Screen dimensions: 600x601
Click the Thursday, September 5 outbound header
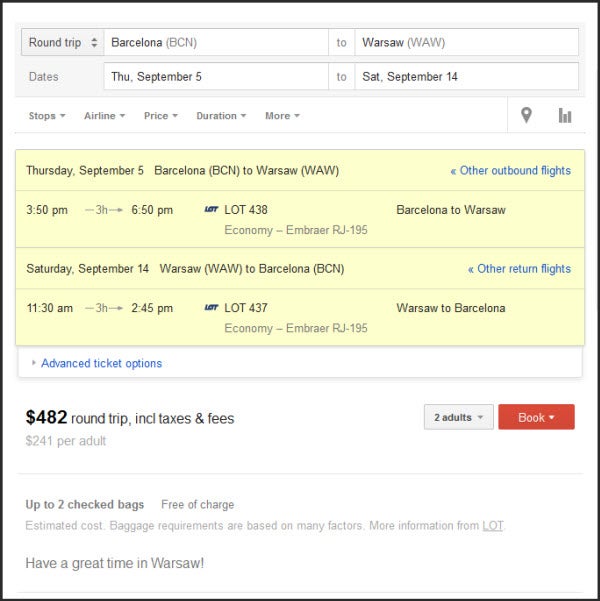point(85,171)
